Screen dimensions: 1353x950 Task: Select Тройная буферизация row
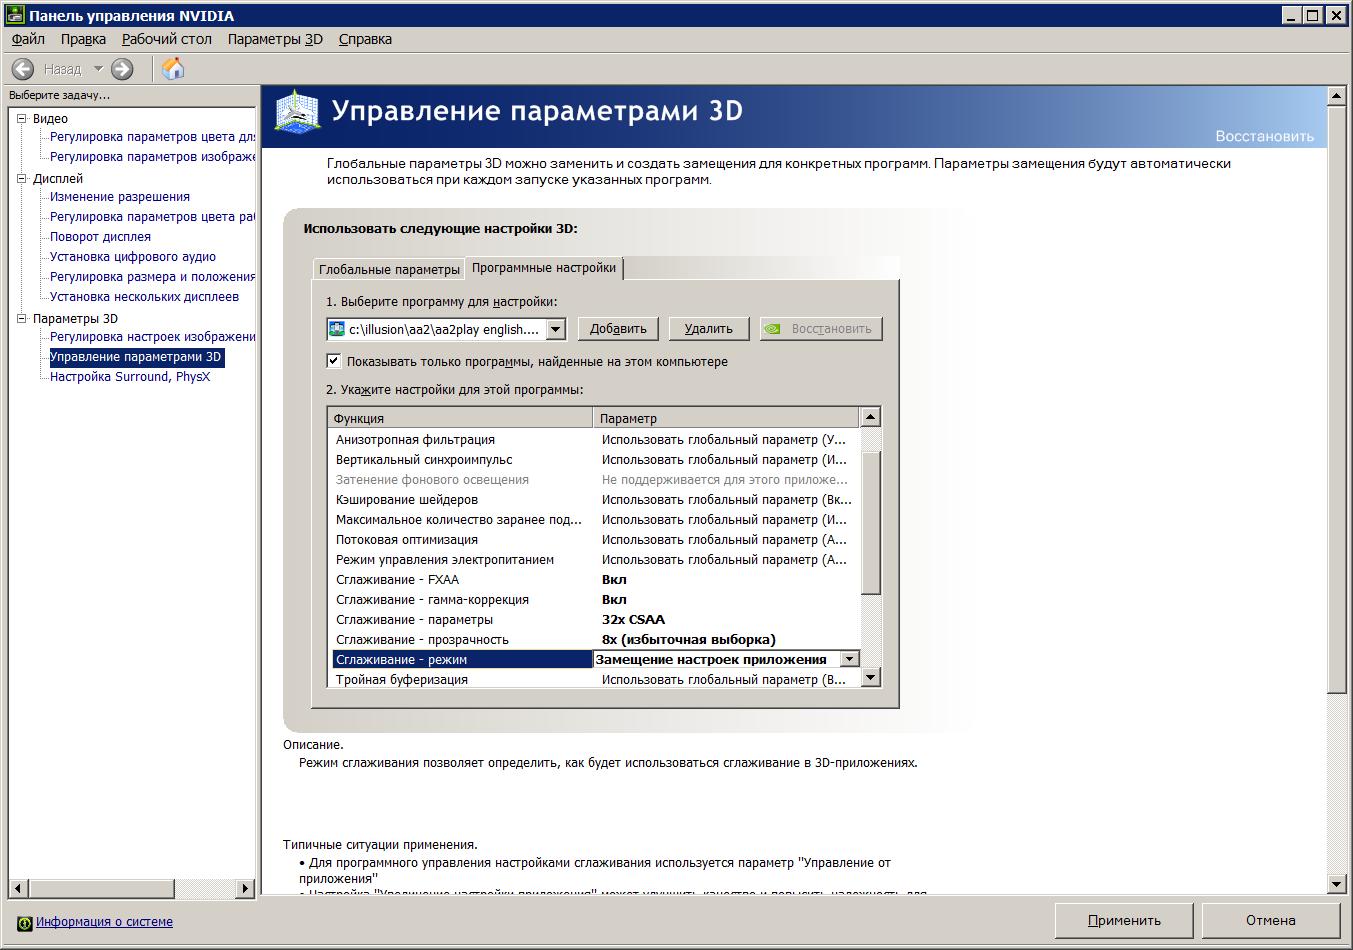[594, 679]
